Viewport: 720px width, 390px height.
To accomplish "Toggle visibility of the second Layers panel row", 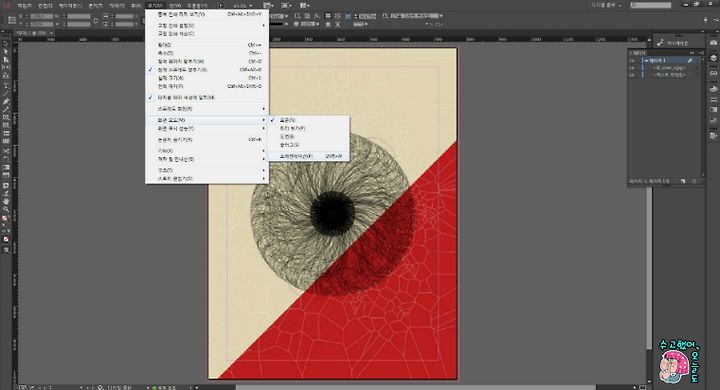I will (x=632, y=68).
